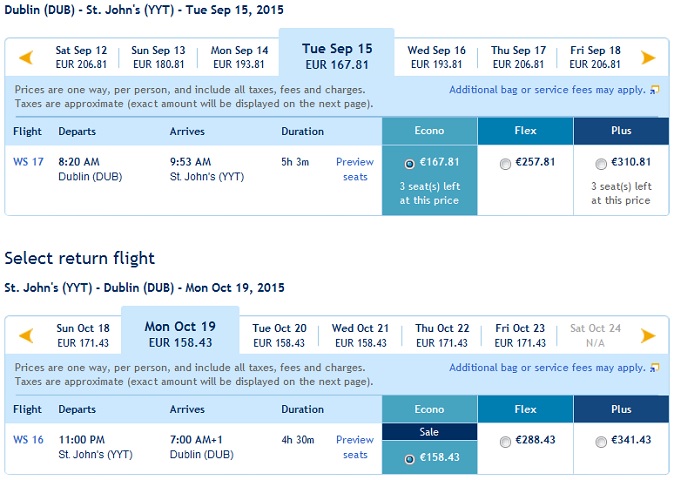The height and width of the screenshot is (480, 674).
Task: Open bag fees popup icon in return section
Action: point(655,368)
